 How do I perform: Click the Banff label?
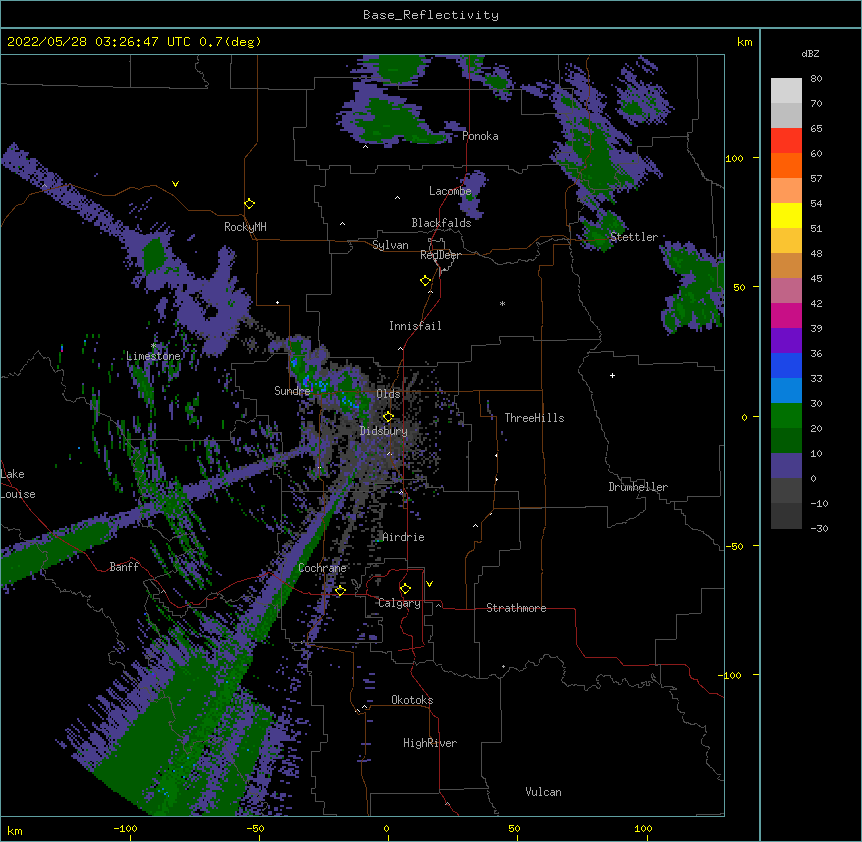point(124,567)
